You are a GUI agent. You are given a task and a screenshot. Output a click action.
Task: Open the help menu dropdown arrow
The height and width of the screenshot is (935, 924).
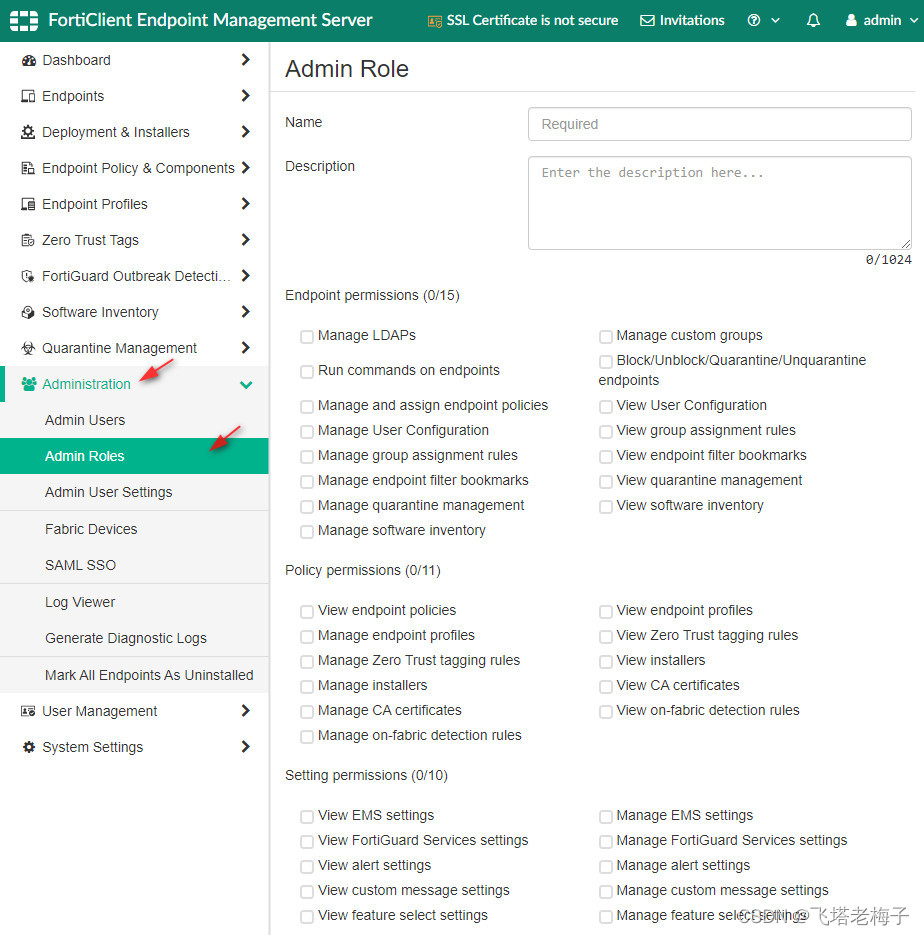point(775,20)
